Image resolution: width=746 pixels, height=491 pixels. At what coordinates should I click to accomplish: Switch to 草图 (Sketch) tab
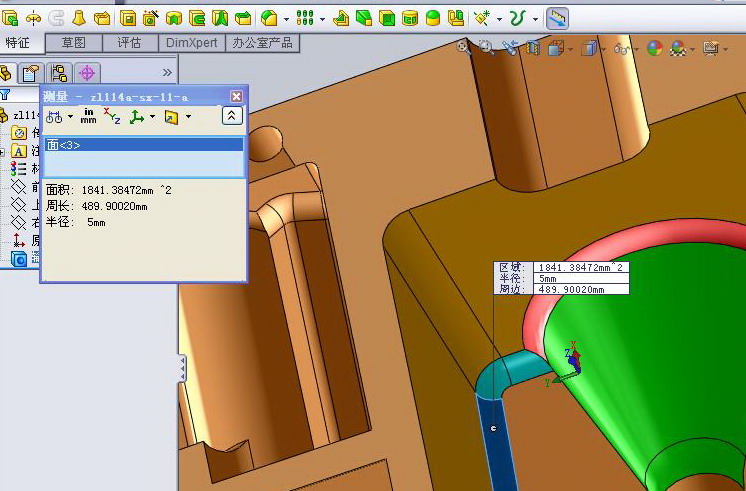tap(74, 43)
